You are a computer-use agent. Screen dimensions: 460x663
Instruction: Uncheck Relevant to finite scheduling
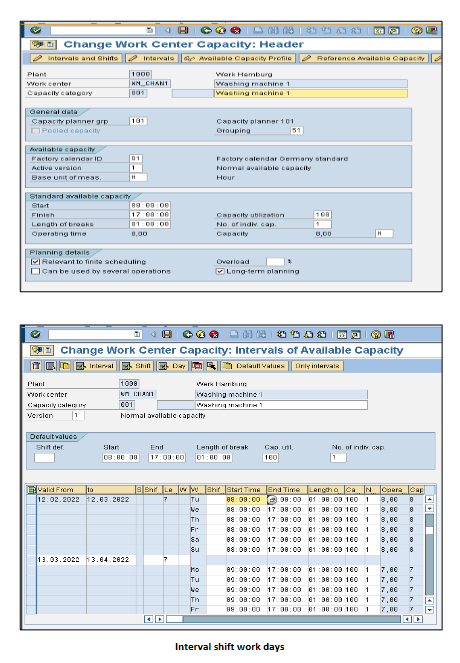36,262
